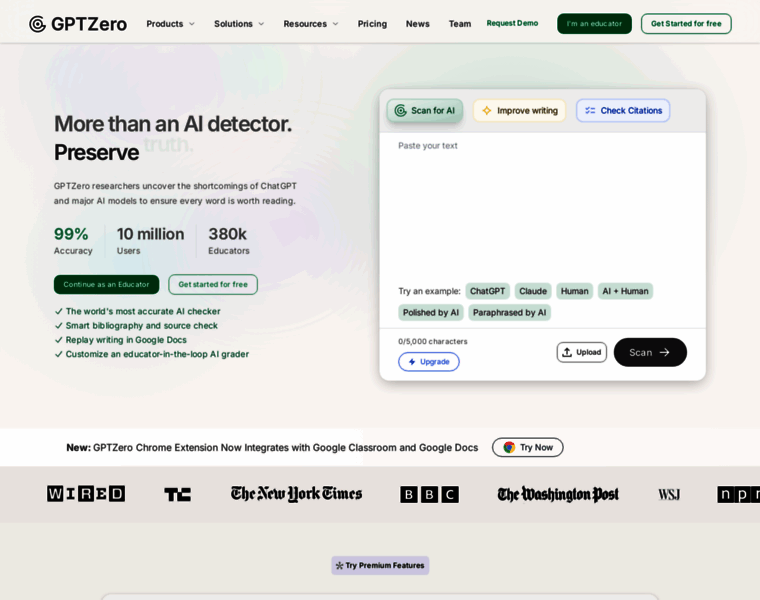Click the Chrome Extension announcement text
This screenshot has height=600, width=760.
(272, 447)
